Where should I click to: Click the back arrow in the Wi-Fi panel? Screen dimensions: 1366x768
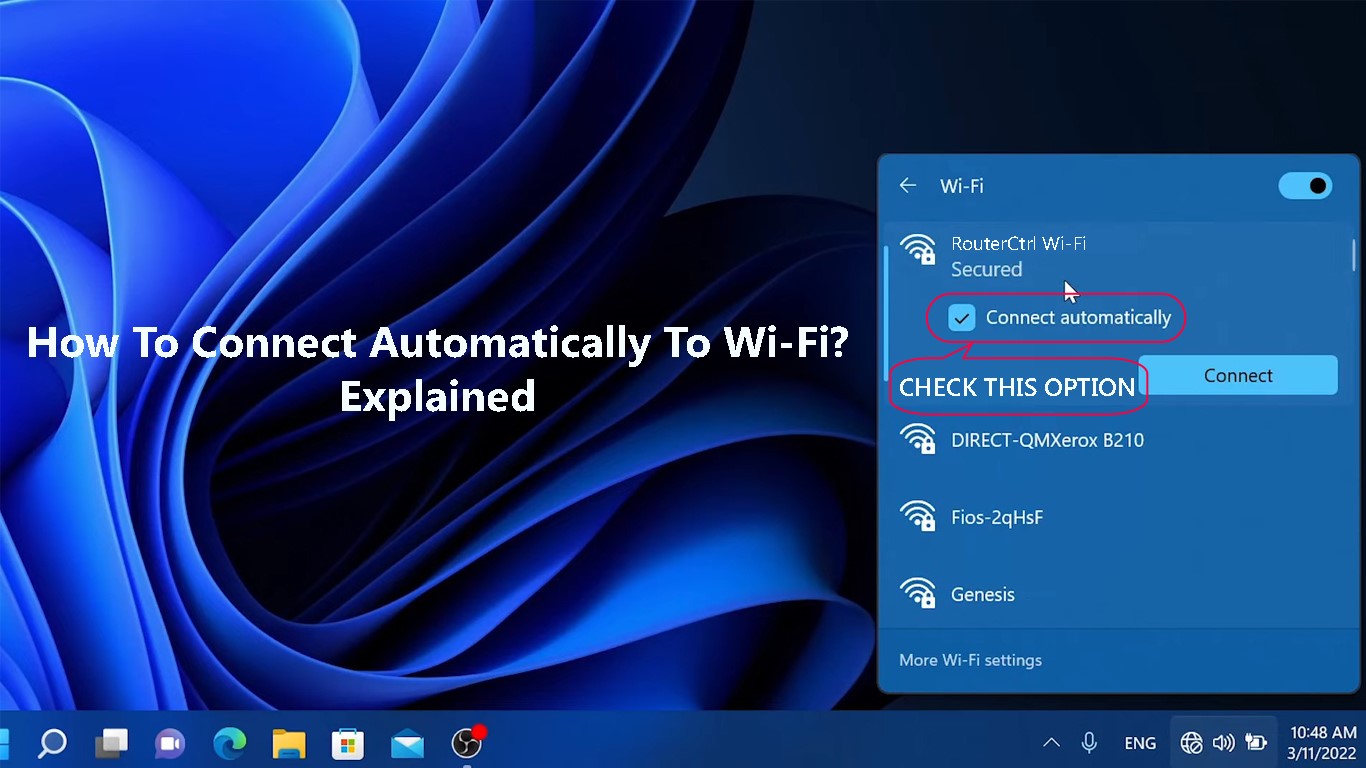coord(907,185)
